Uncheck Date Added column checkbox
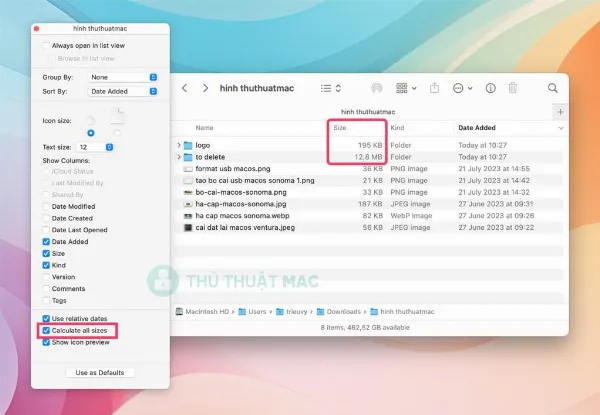This screenshot has width=600, height=415. click(46, 242)
